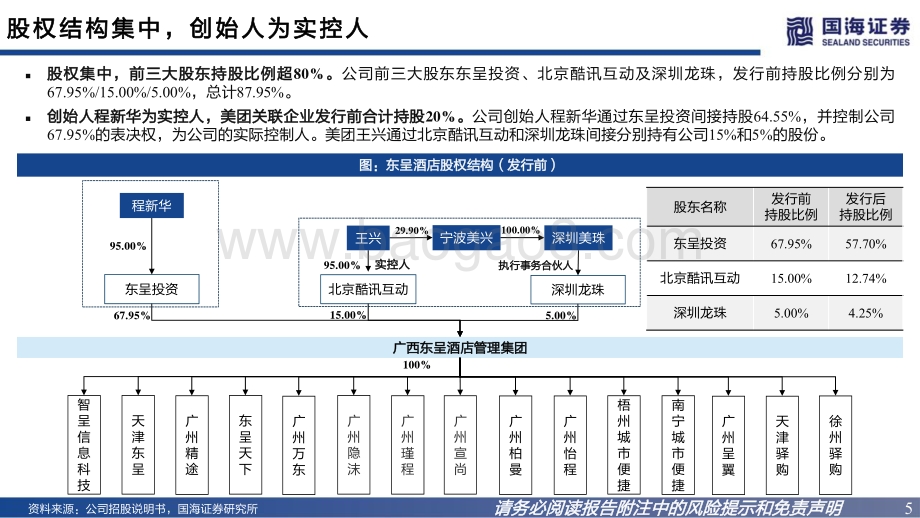This screenshot has height=518, width=920.
Task: Select the 程新华 box
Action: 151,205
